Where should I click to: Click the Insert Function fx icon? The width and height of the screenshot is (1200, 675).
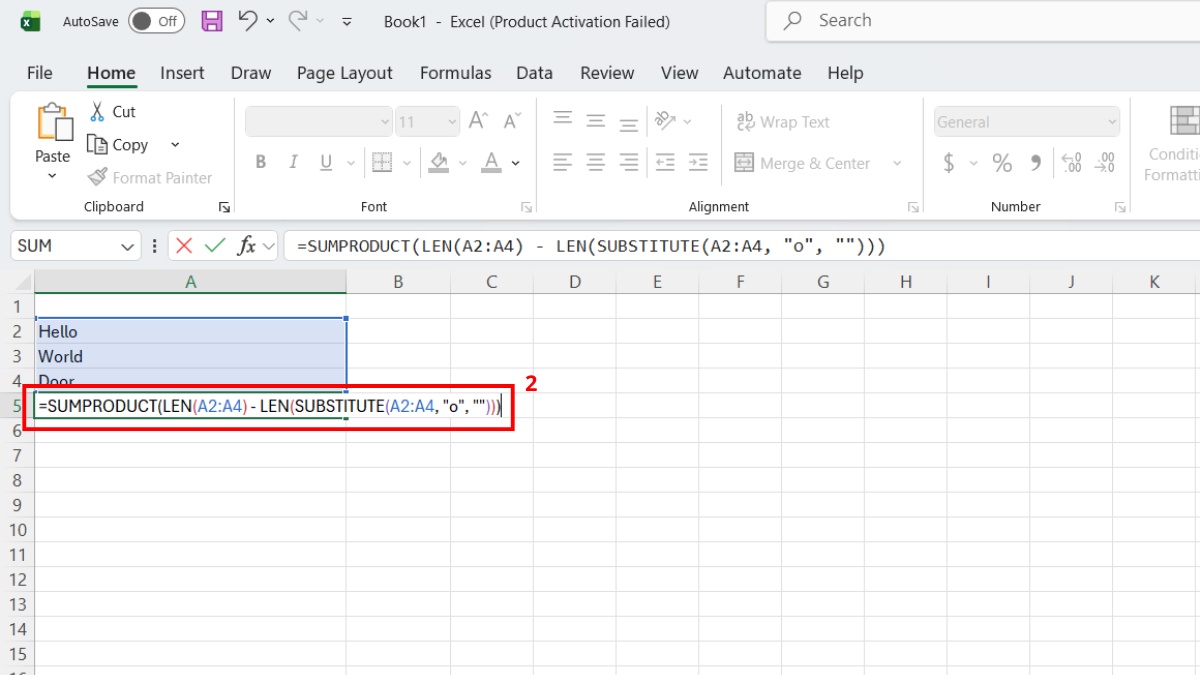pyautogui.click(x=247, y=246)
